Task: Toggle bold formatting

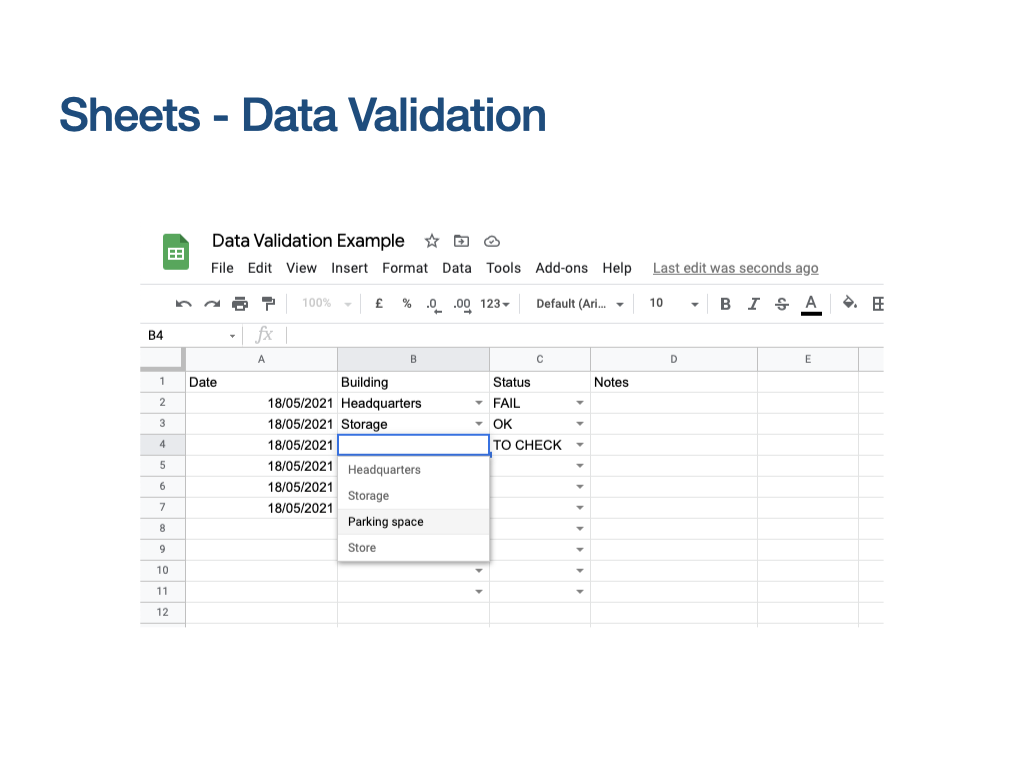Action: point(725,304)
